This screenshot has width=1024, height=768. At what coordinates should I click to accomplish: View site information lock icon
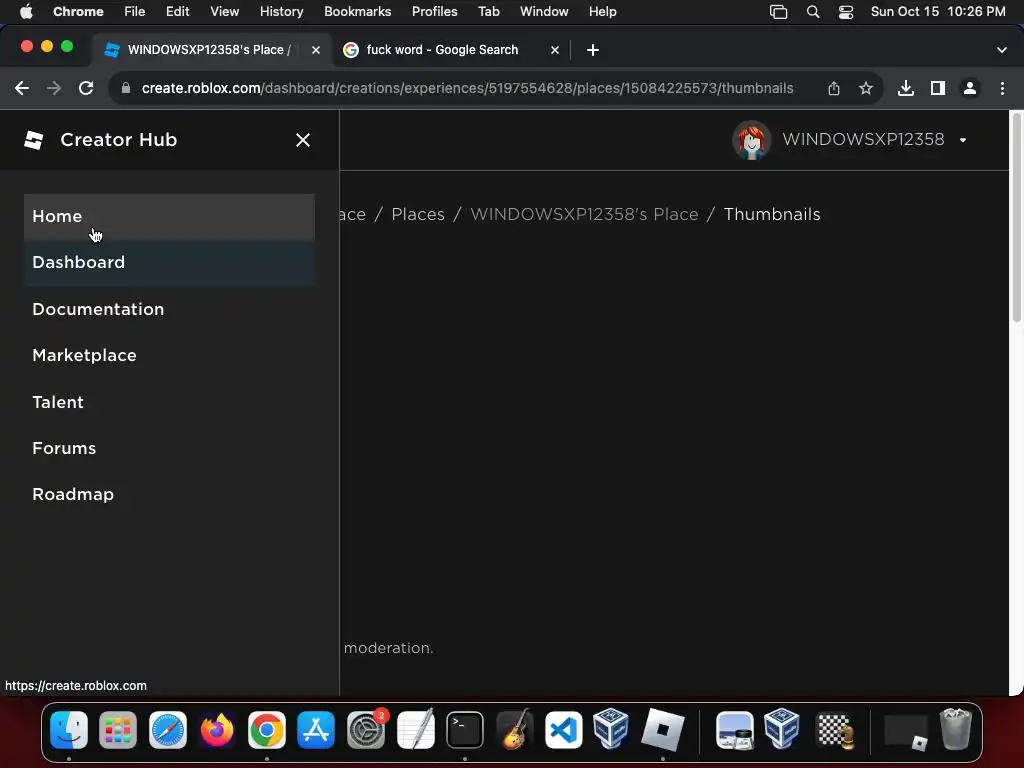pos(126,88)
